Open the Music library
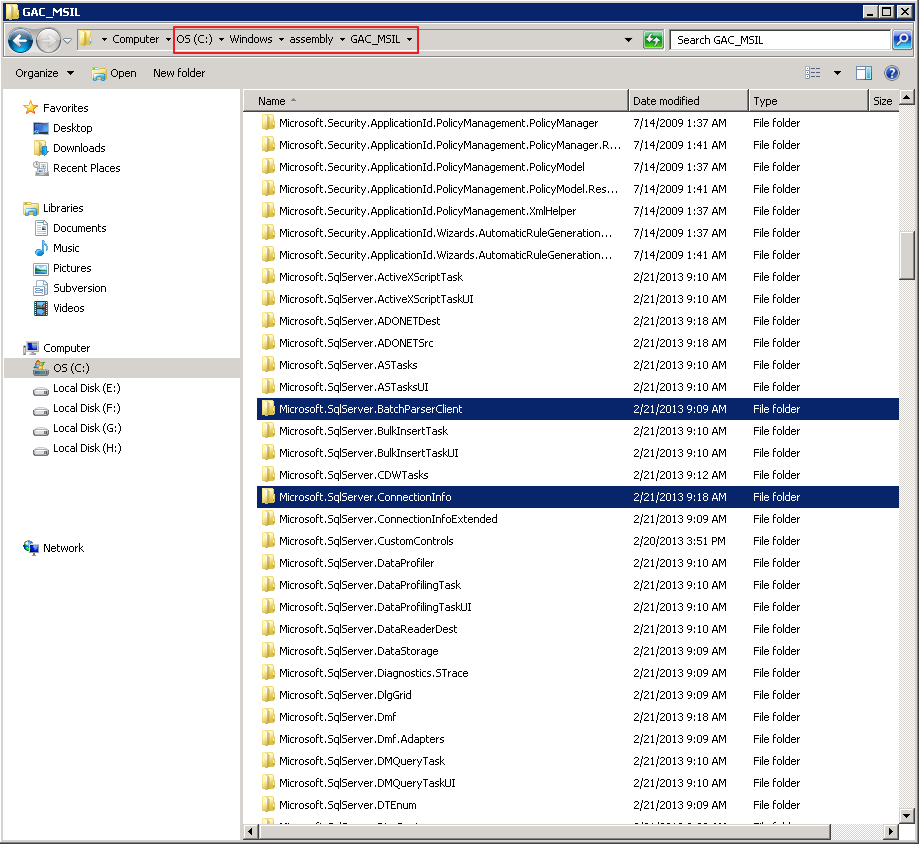 pyautogui.click(x=66, y=248)
